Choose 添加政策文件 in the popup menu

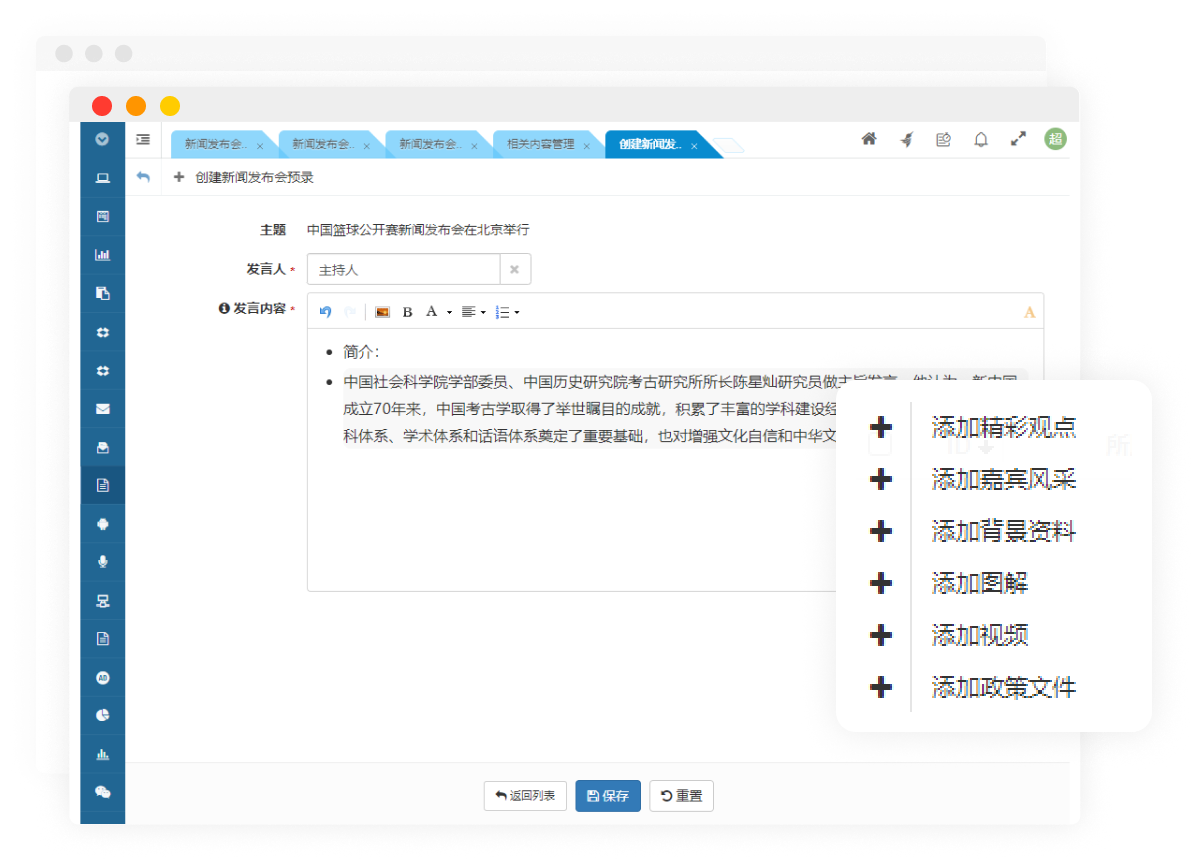pos(1003,687)
